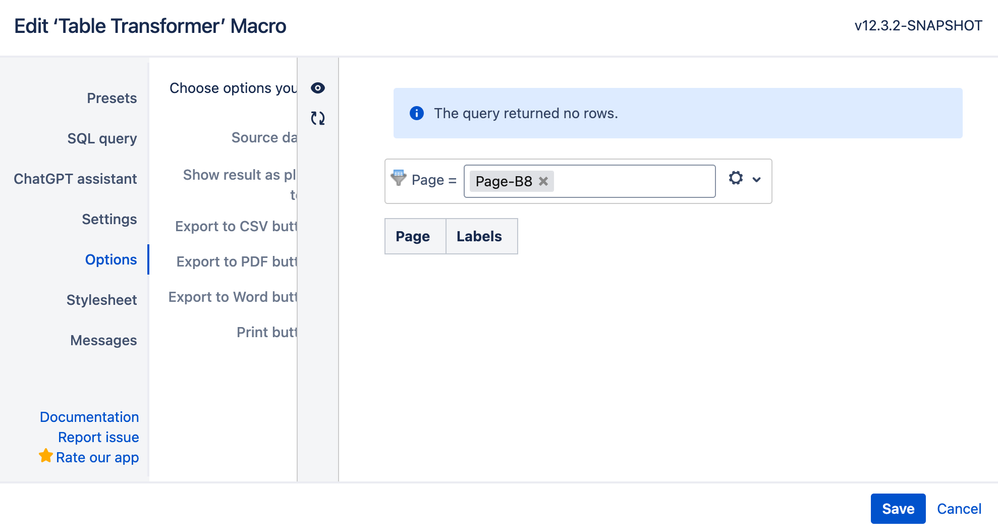Screen dimensions: 998x530
Task: Click the info icon in the no rows message
Action: [416, 113]
